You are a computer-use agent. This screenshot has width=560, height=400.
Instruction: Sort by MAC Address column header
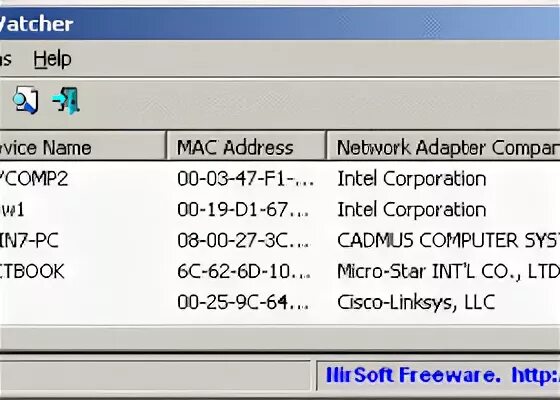point(246,148)
